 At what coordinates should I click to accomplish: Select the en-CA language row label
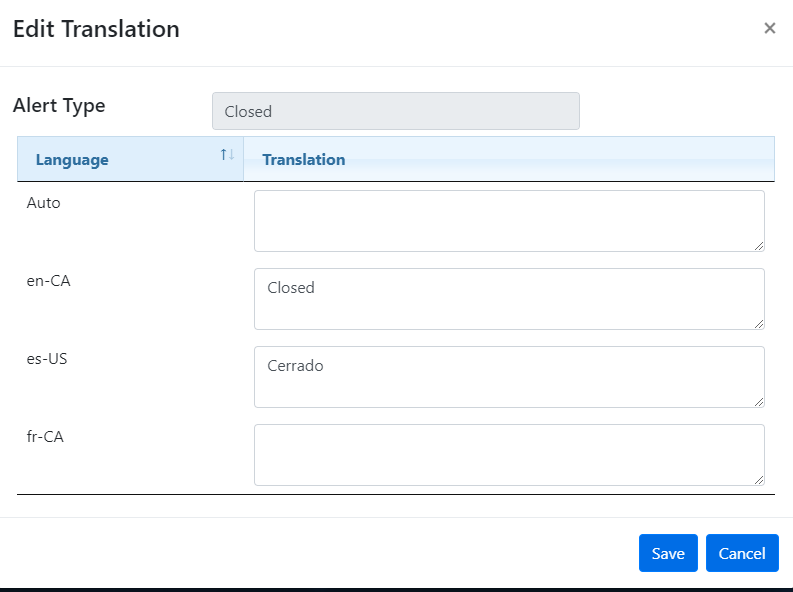click(x=49, y=281)
